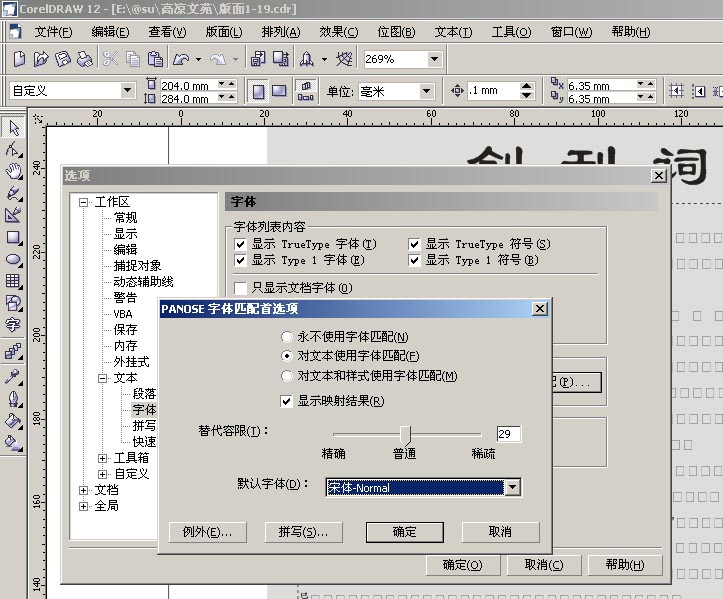Select 永不使用字体匹配 radio option
Screen dimensions: 723x599
[x=287, y=337]
